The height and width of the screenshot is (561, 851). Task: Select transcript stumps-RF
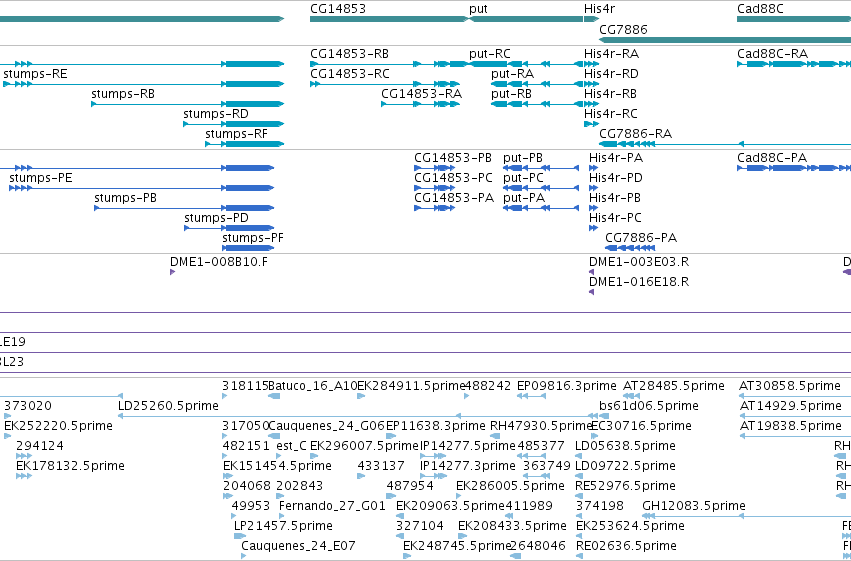tap(245, 144)
